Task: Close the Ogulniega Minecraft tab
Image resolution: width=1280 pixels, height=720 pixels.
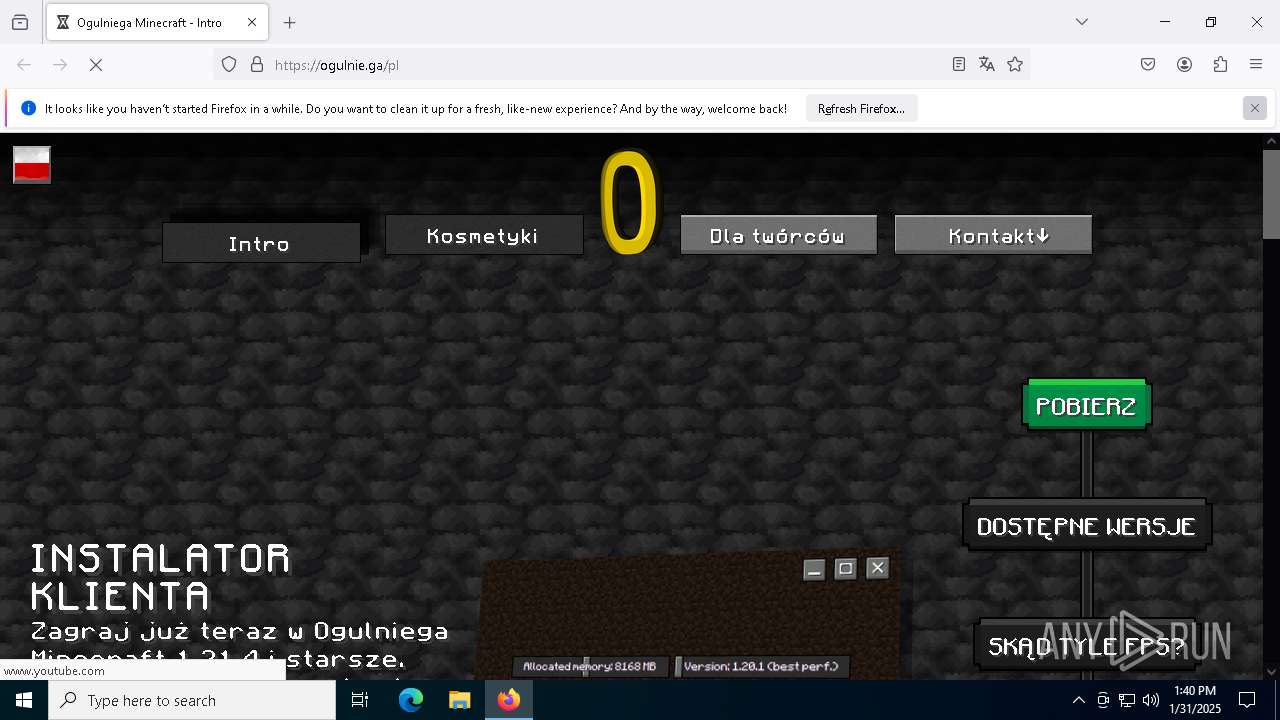Action: (x=252, y=22)
